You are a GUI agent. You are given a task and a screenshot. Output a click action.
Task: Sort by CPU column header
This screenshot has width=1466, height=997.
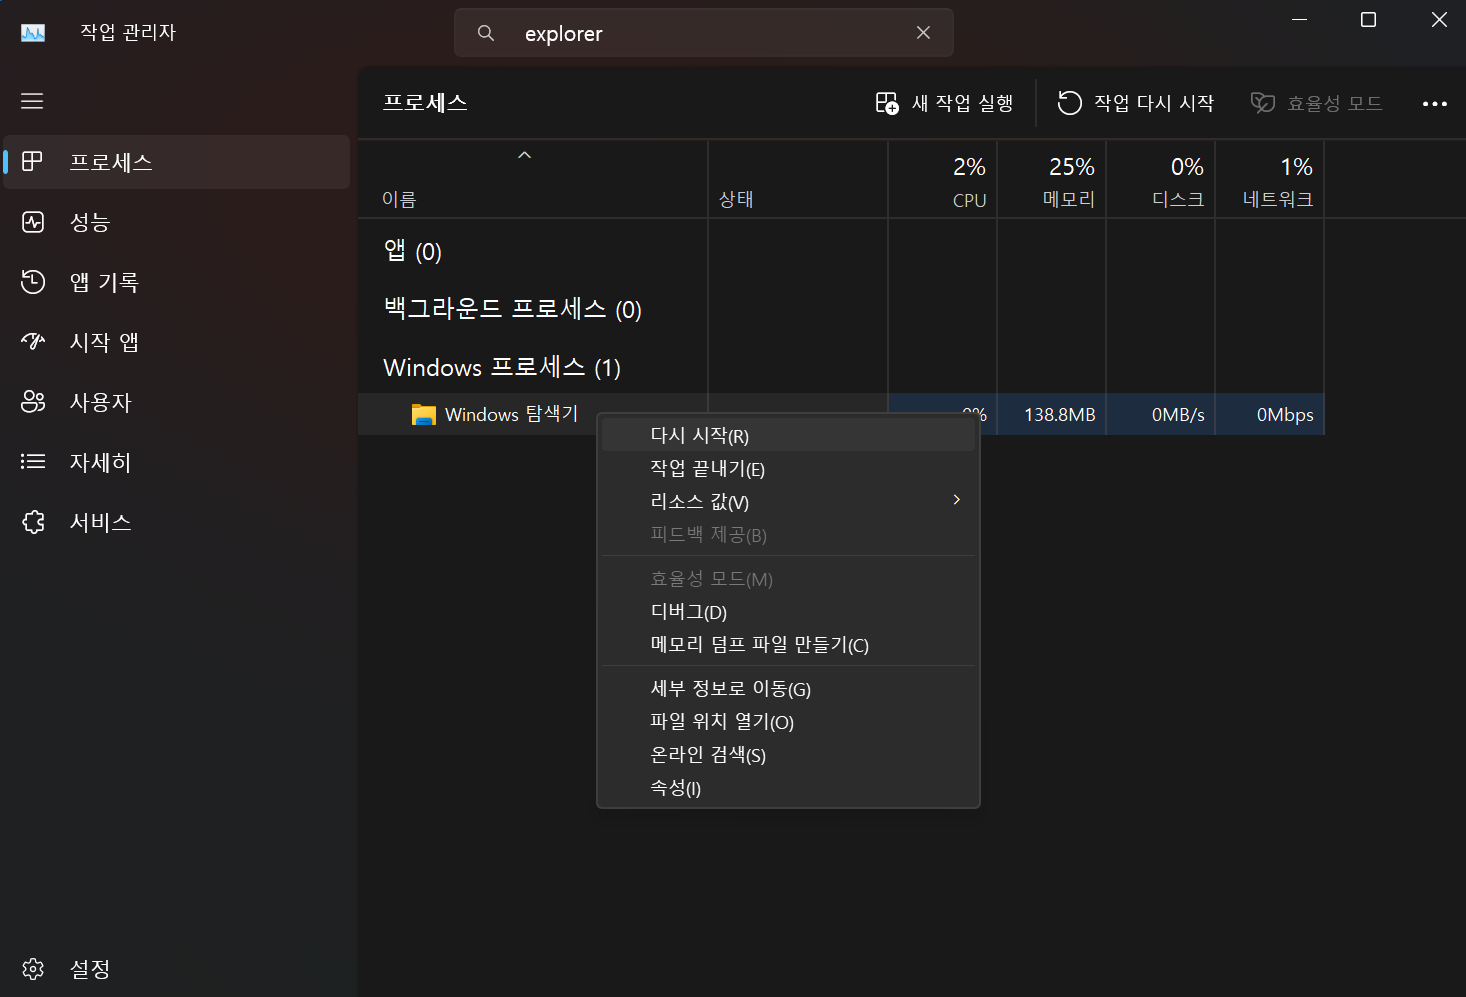[942, 180]
